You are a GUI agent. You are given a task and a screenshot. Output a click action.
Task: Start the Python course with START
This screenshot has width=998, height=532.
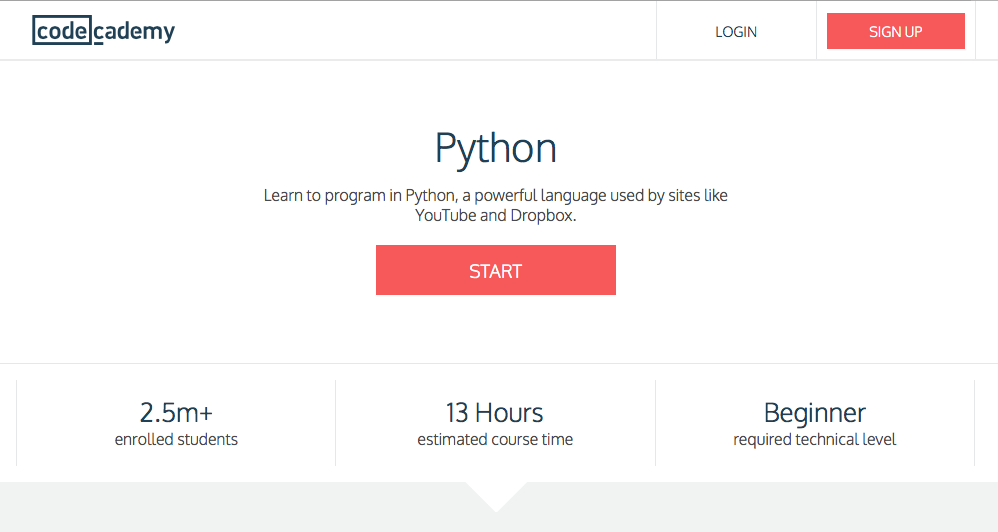pyautogui.click(x=496, y=270)
